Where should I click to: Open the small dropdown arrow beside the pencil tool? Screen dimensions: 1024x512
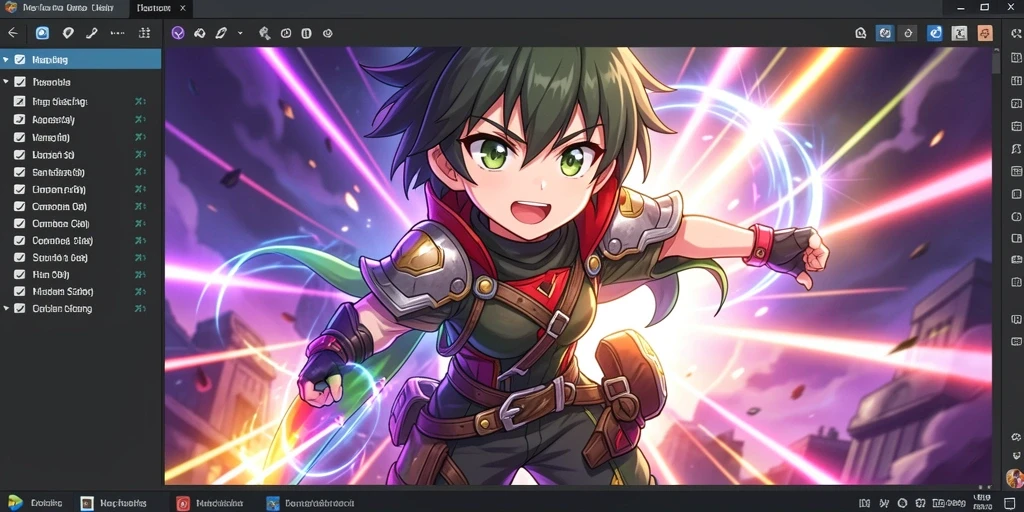(240, 33)
